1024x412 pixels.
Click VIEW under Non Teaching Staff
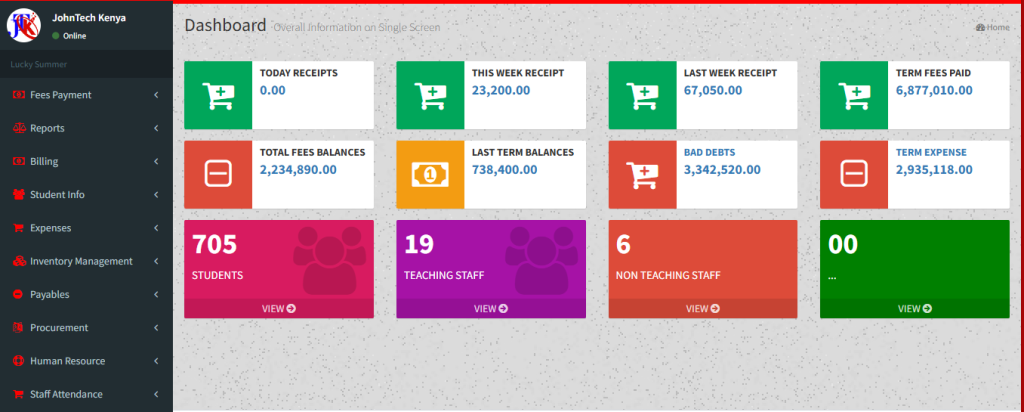coord(703,308)
